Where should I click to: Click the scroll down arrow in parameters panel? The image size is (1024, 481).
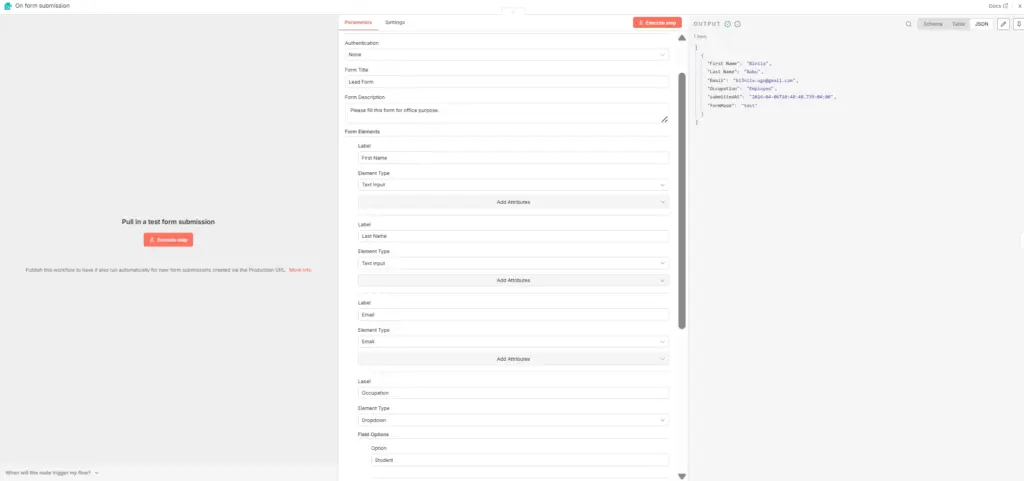tap(682, 476)
